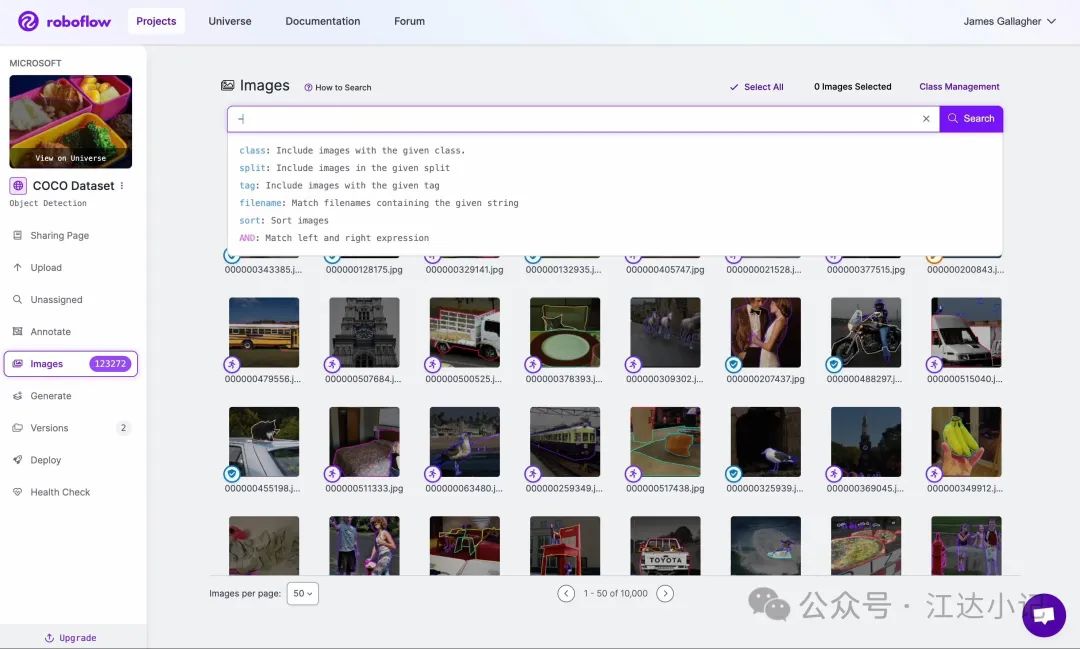Open the school bus image 000000479556

[x=264, y=332]
